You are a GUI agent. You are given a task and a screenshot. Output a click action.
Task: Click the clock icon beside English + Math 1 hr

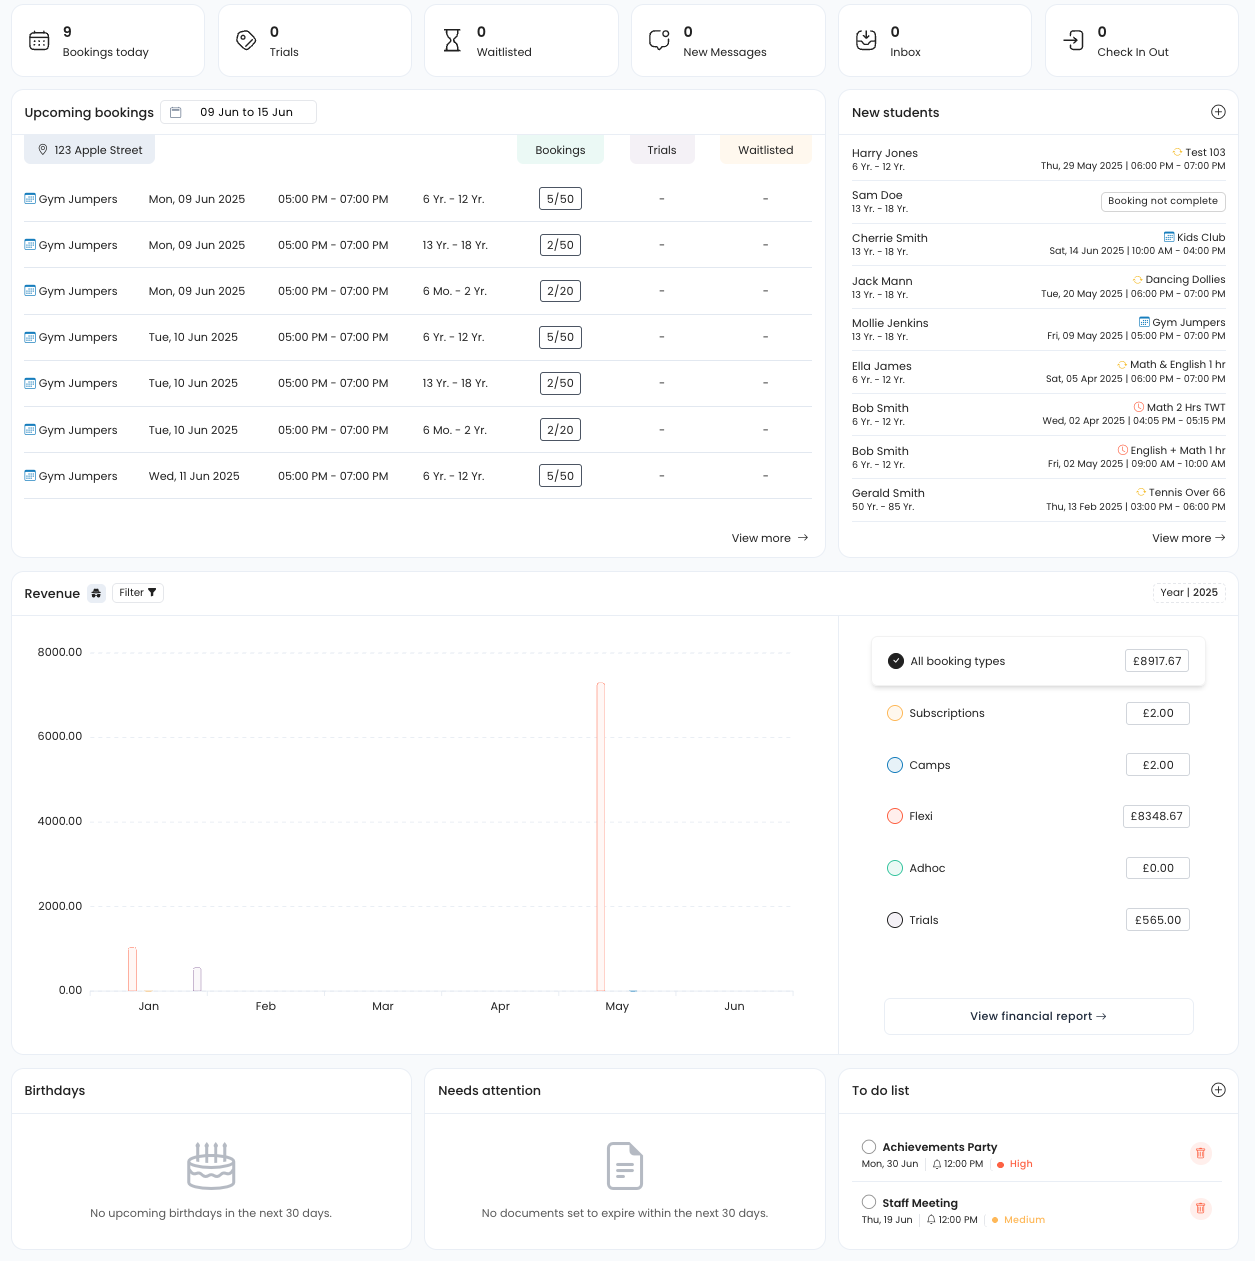click(1123, 450)
